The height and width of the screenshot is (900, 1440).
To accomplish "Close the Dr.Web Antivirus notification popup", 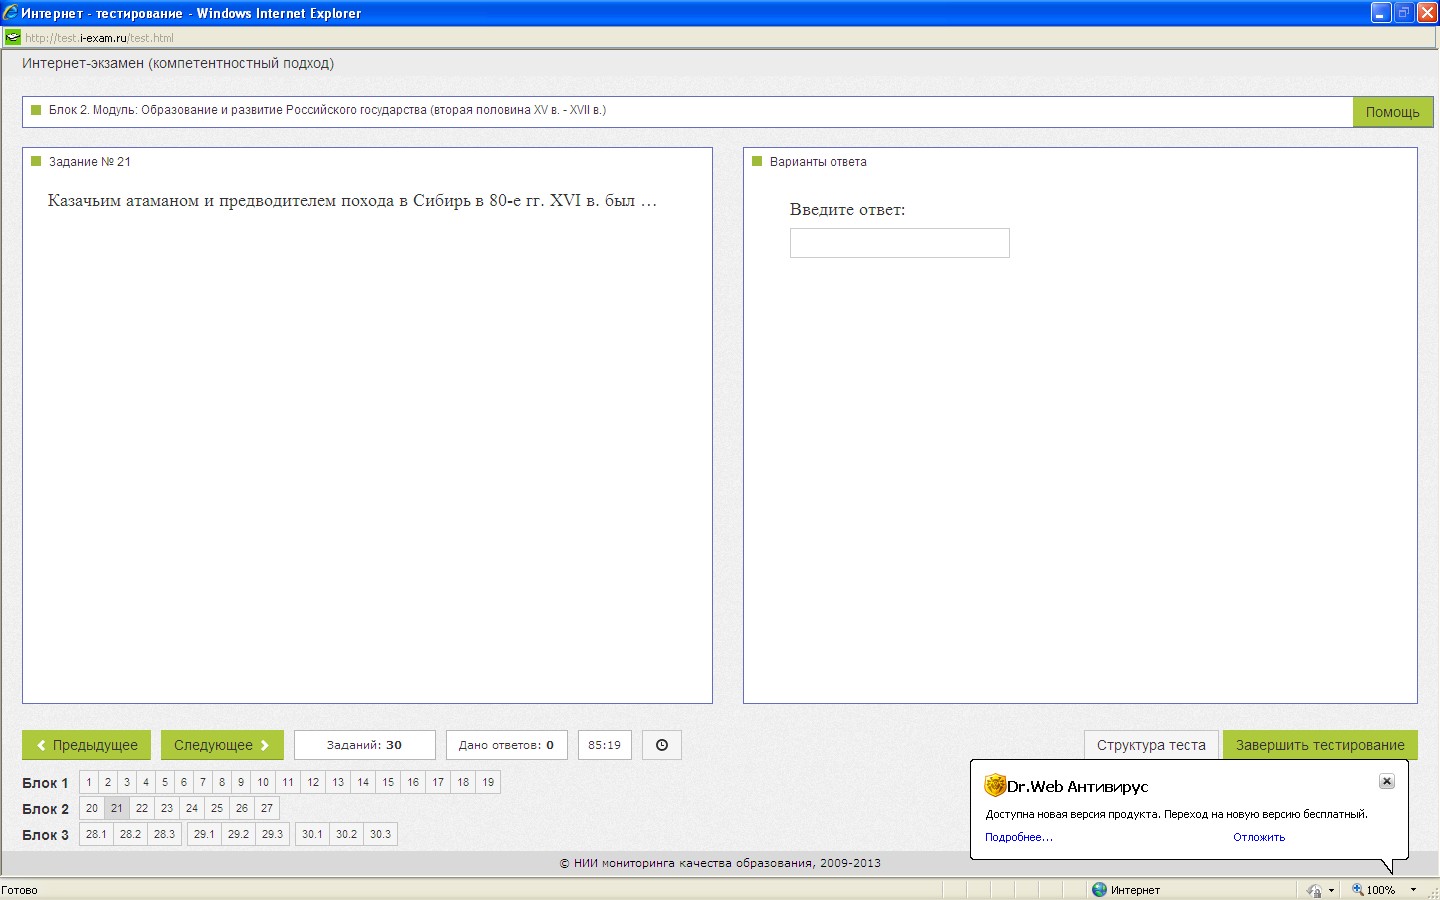I will pos(1386,781).
